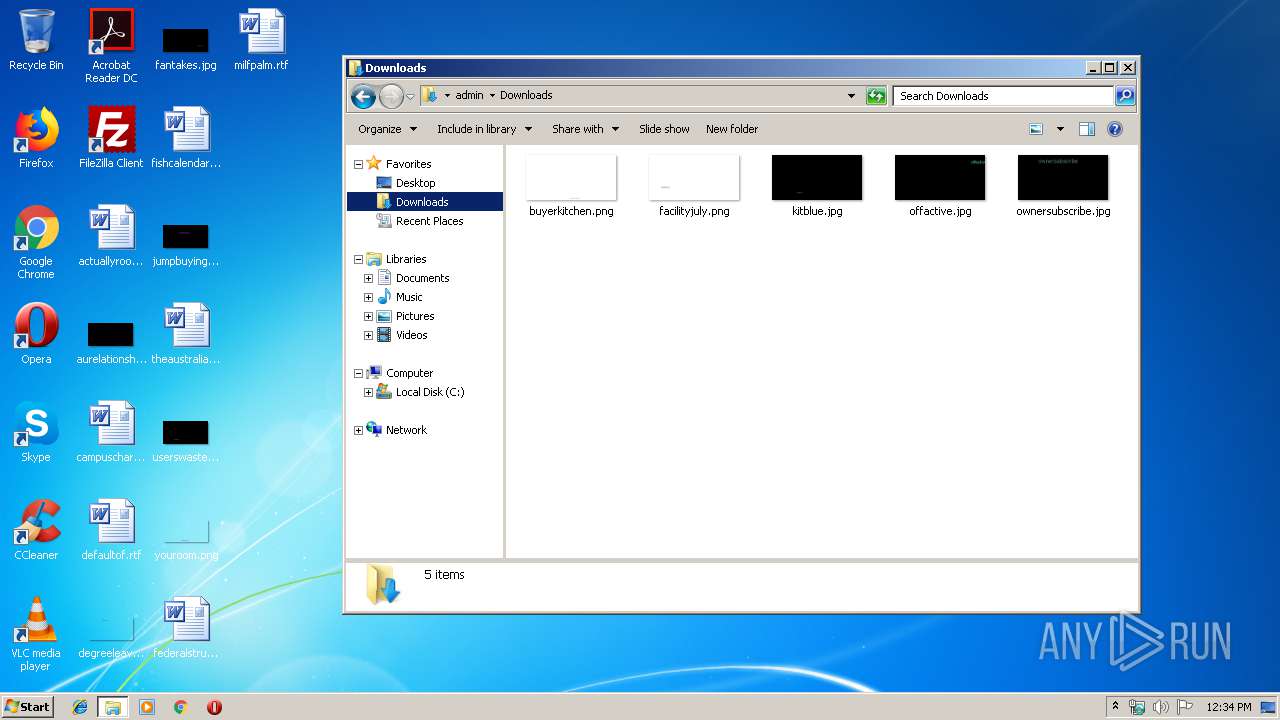Click Slide show in the toolbar
1280x720 pixels.
pyautogui.click(x=664, y=129)
